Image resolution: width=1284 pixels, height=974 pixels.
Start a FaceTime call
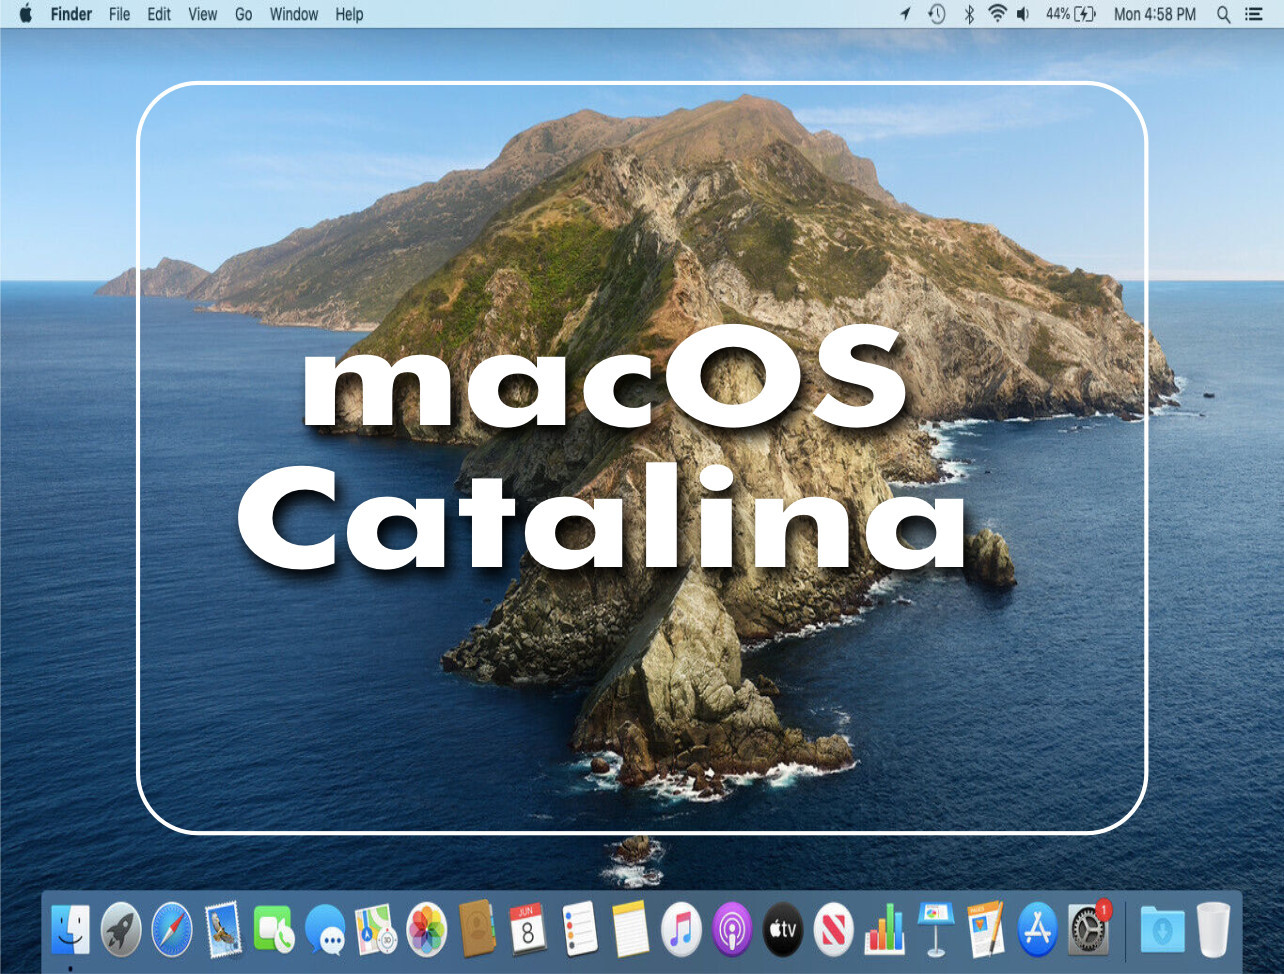click(x=273, y=930)
